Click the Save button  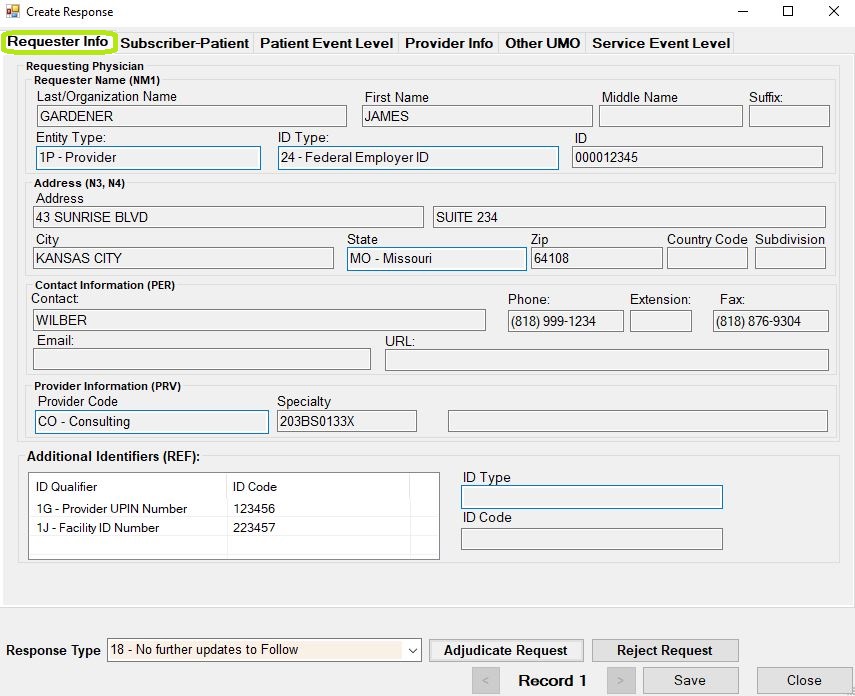click(x=690, y=680)
